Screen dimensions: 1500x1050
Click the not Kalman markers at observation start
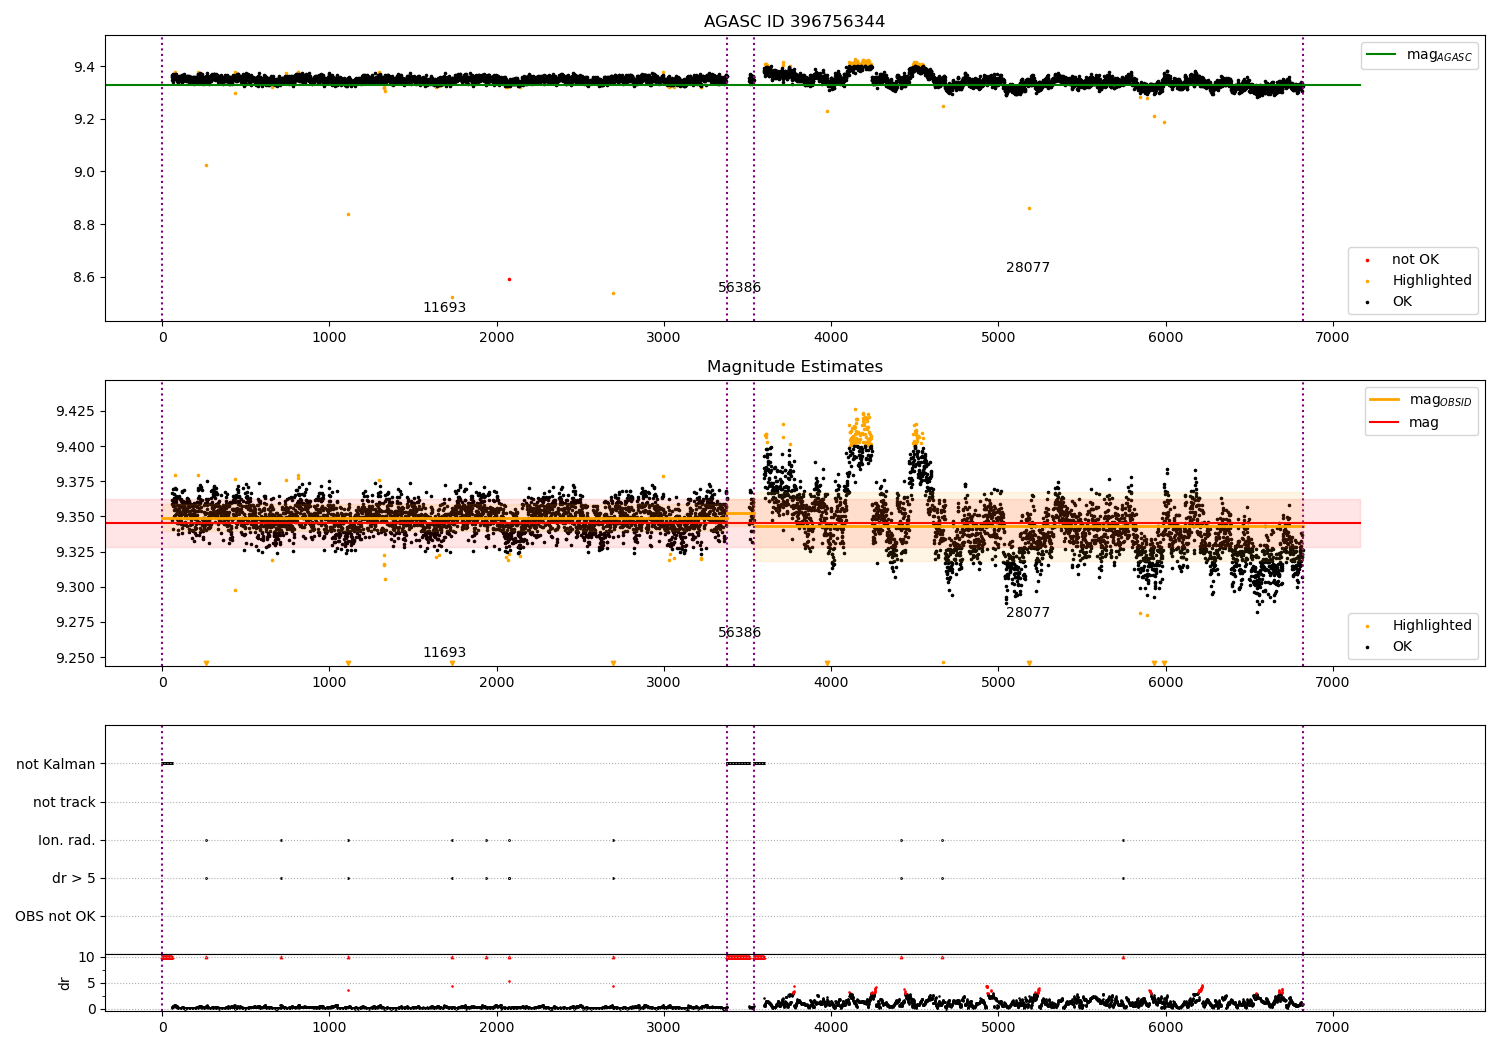point(168,764)
